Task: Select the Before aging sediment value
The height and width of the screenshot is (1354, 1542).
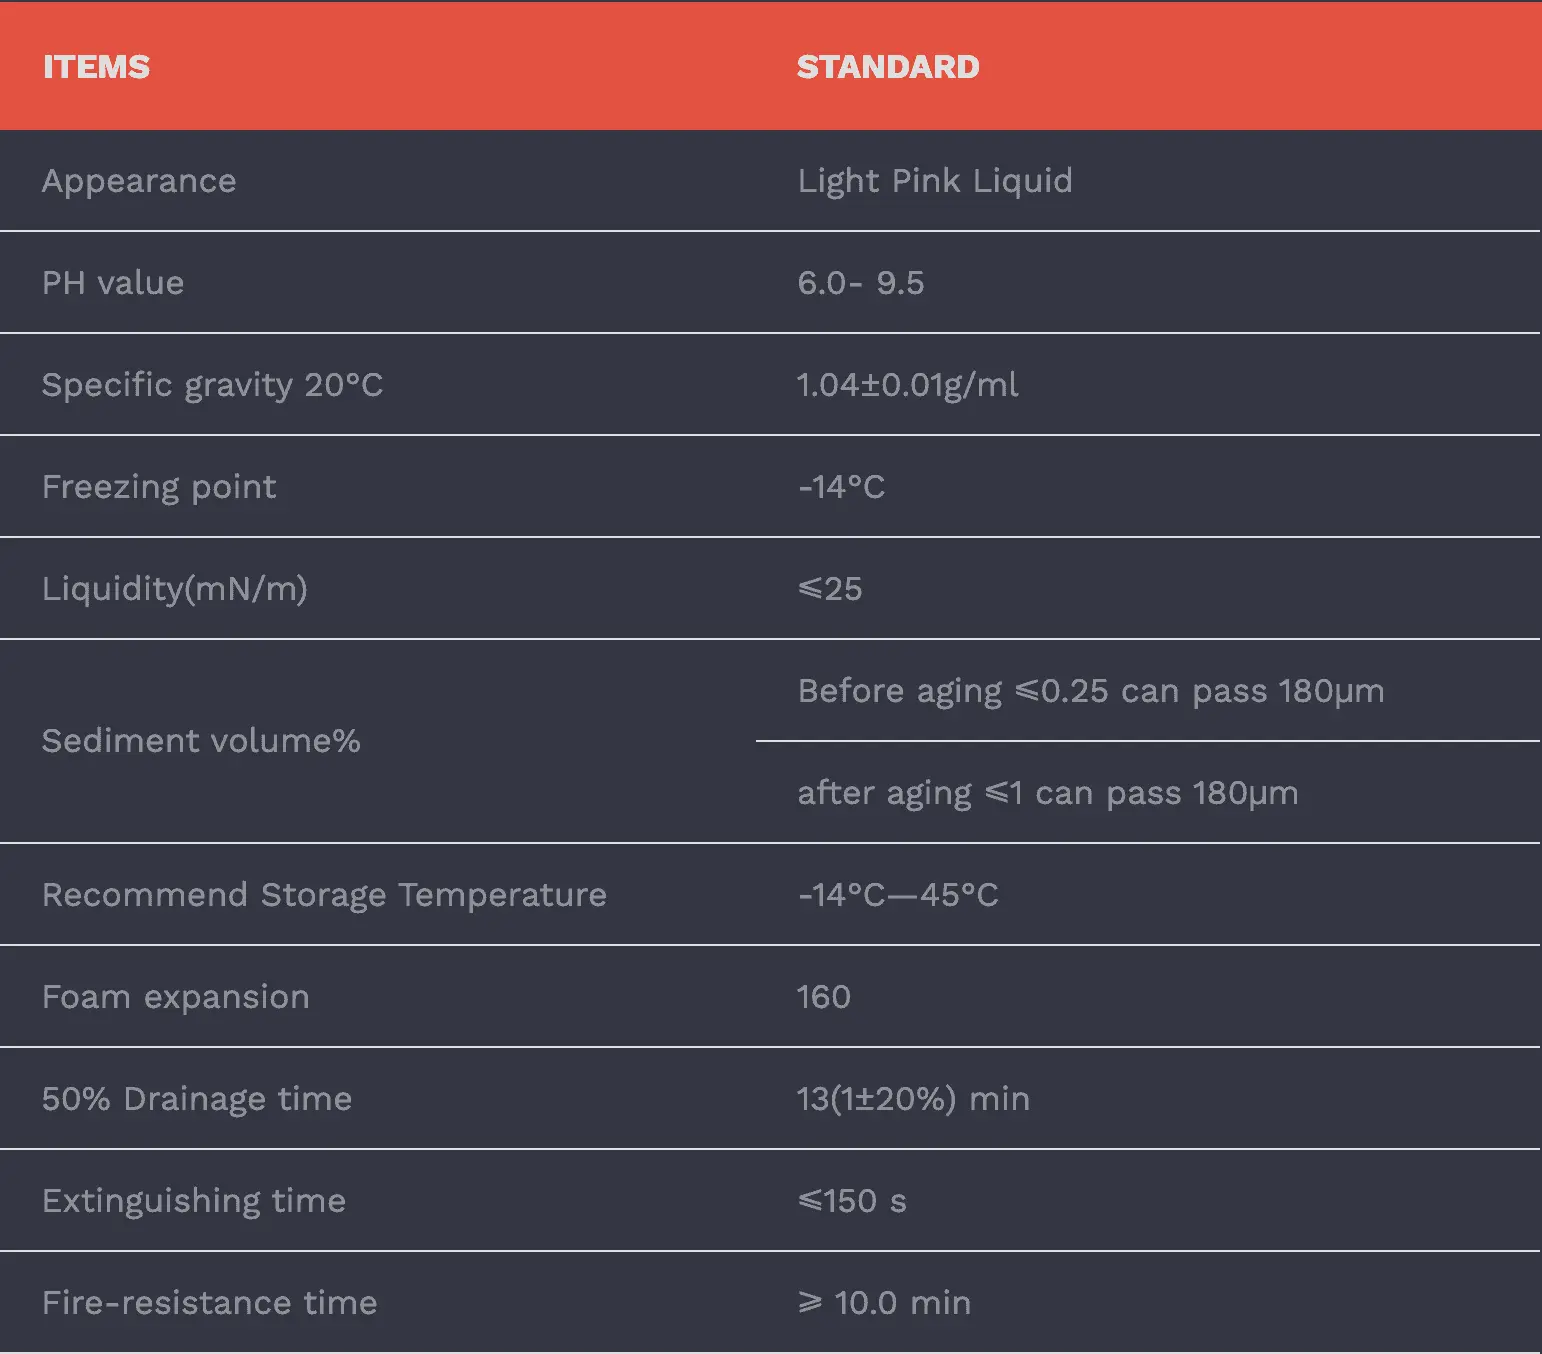Action: pyautogui.click(x=1090, y=691)
